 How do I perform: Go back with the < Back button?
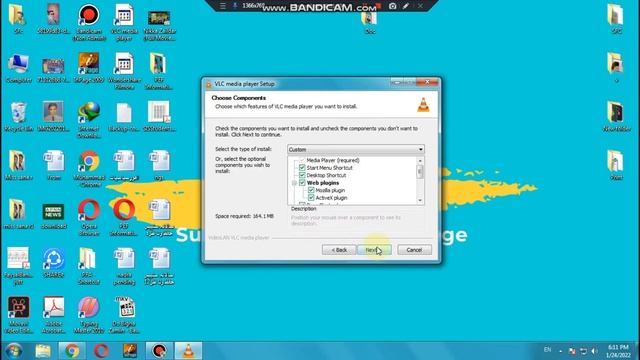339,250
